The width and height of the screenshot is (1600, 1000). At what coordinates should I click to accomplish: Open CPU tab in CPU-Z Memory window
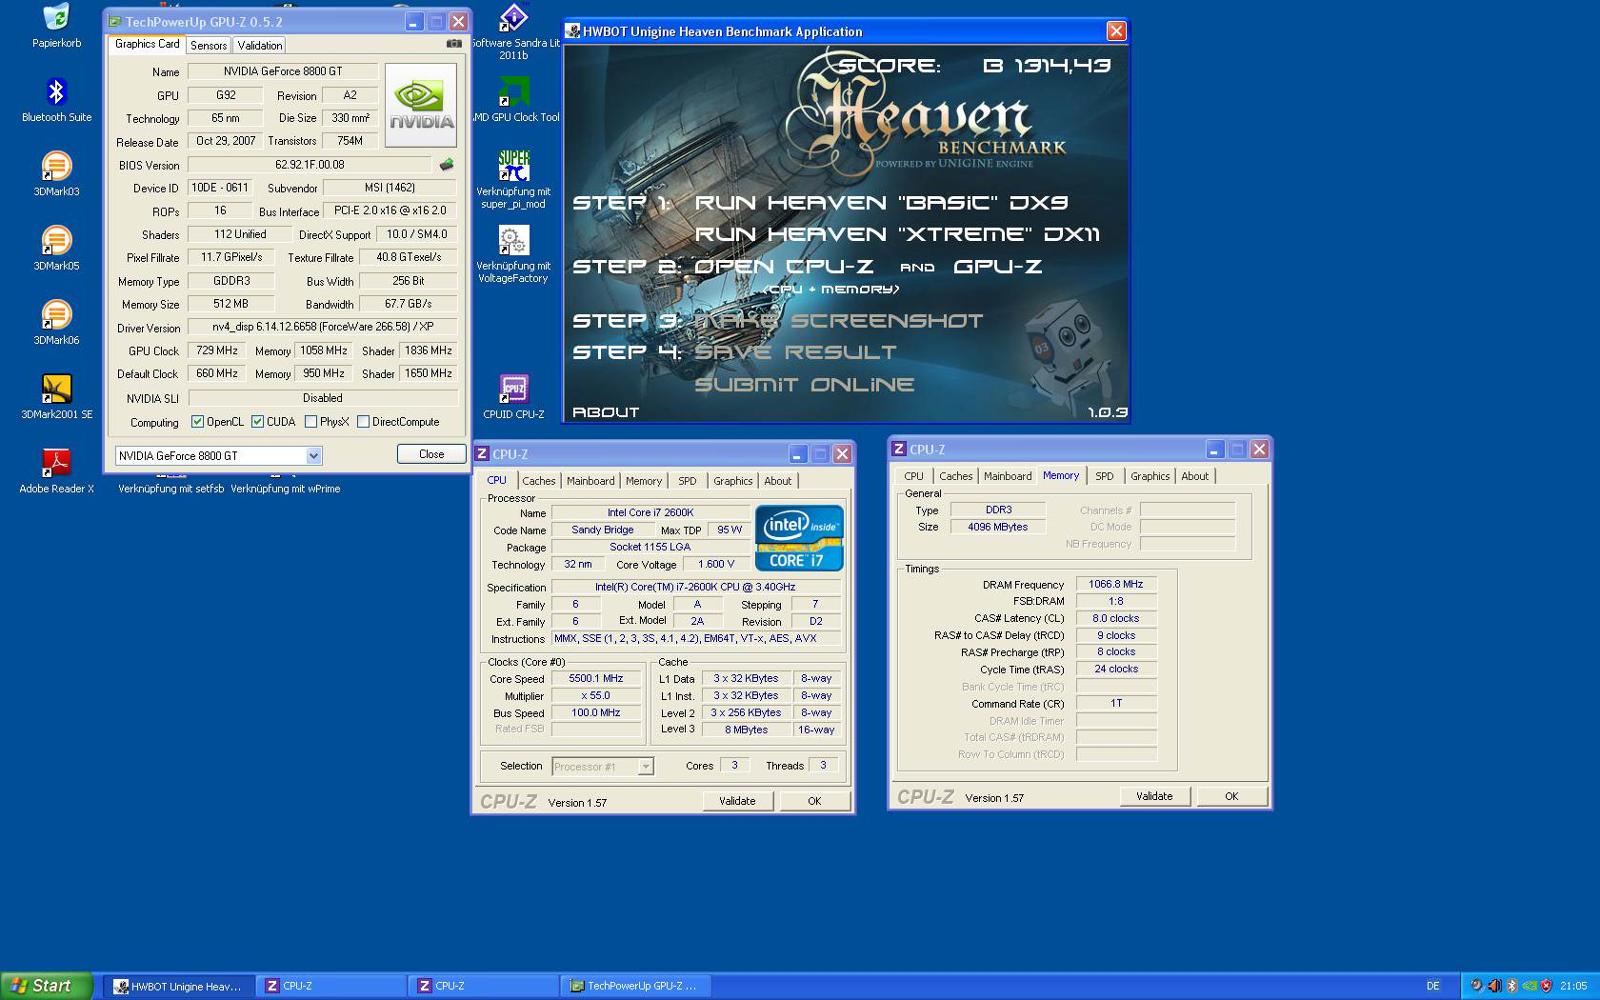914,476
